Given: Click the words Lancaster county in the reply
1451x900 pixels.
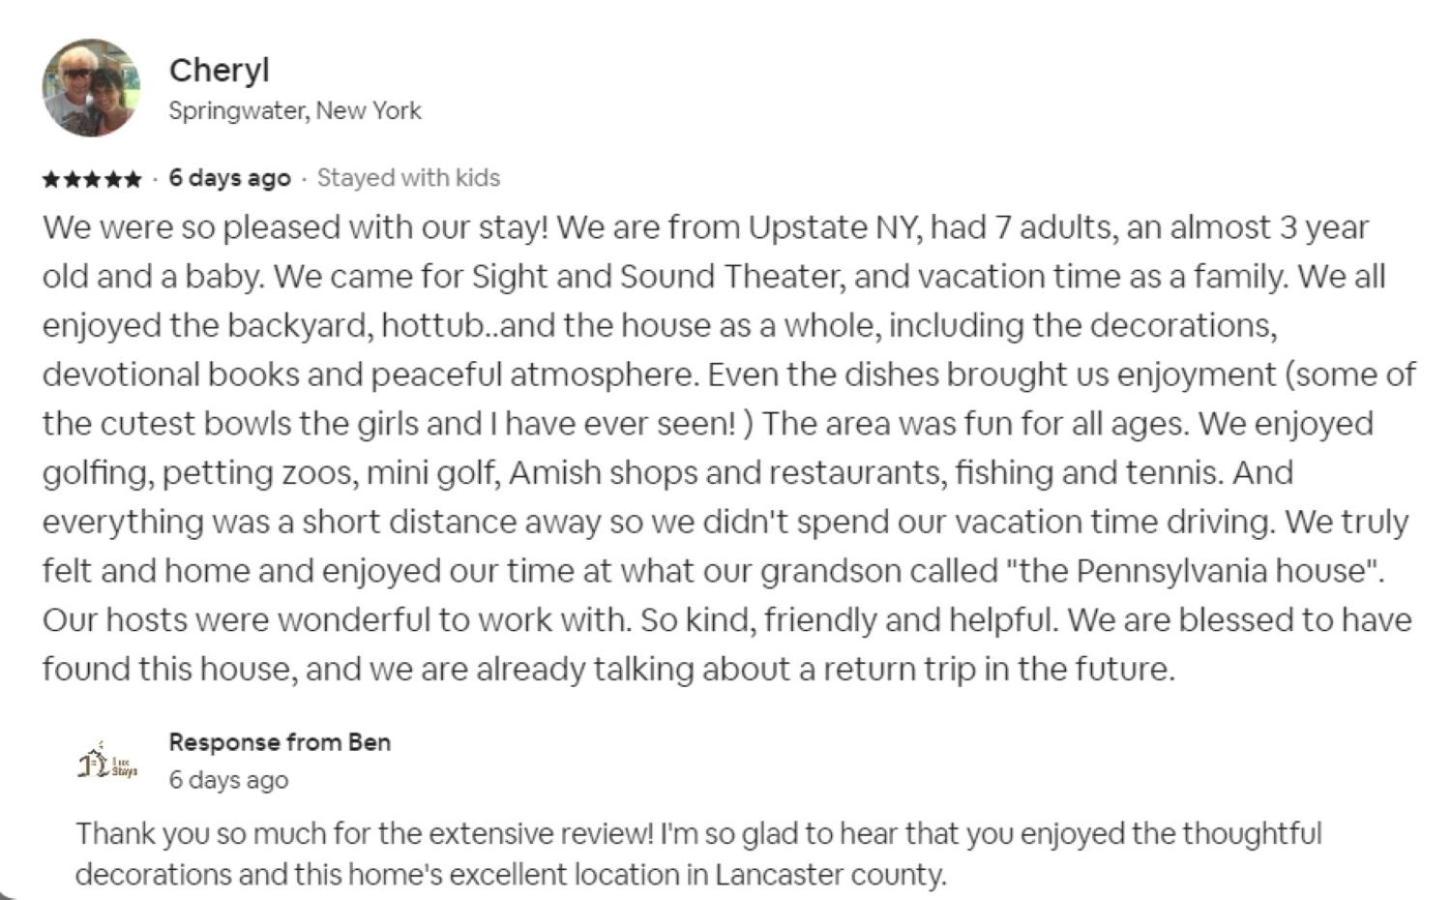Looking at the screenshot, I should (829, 874).
